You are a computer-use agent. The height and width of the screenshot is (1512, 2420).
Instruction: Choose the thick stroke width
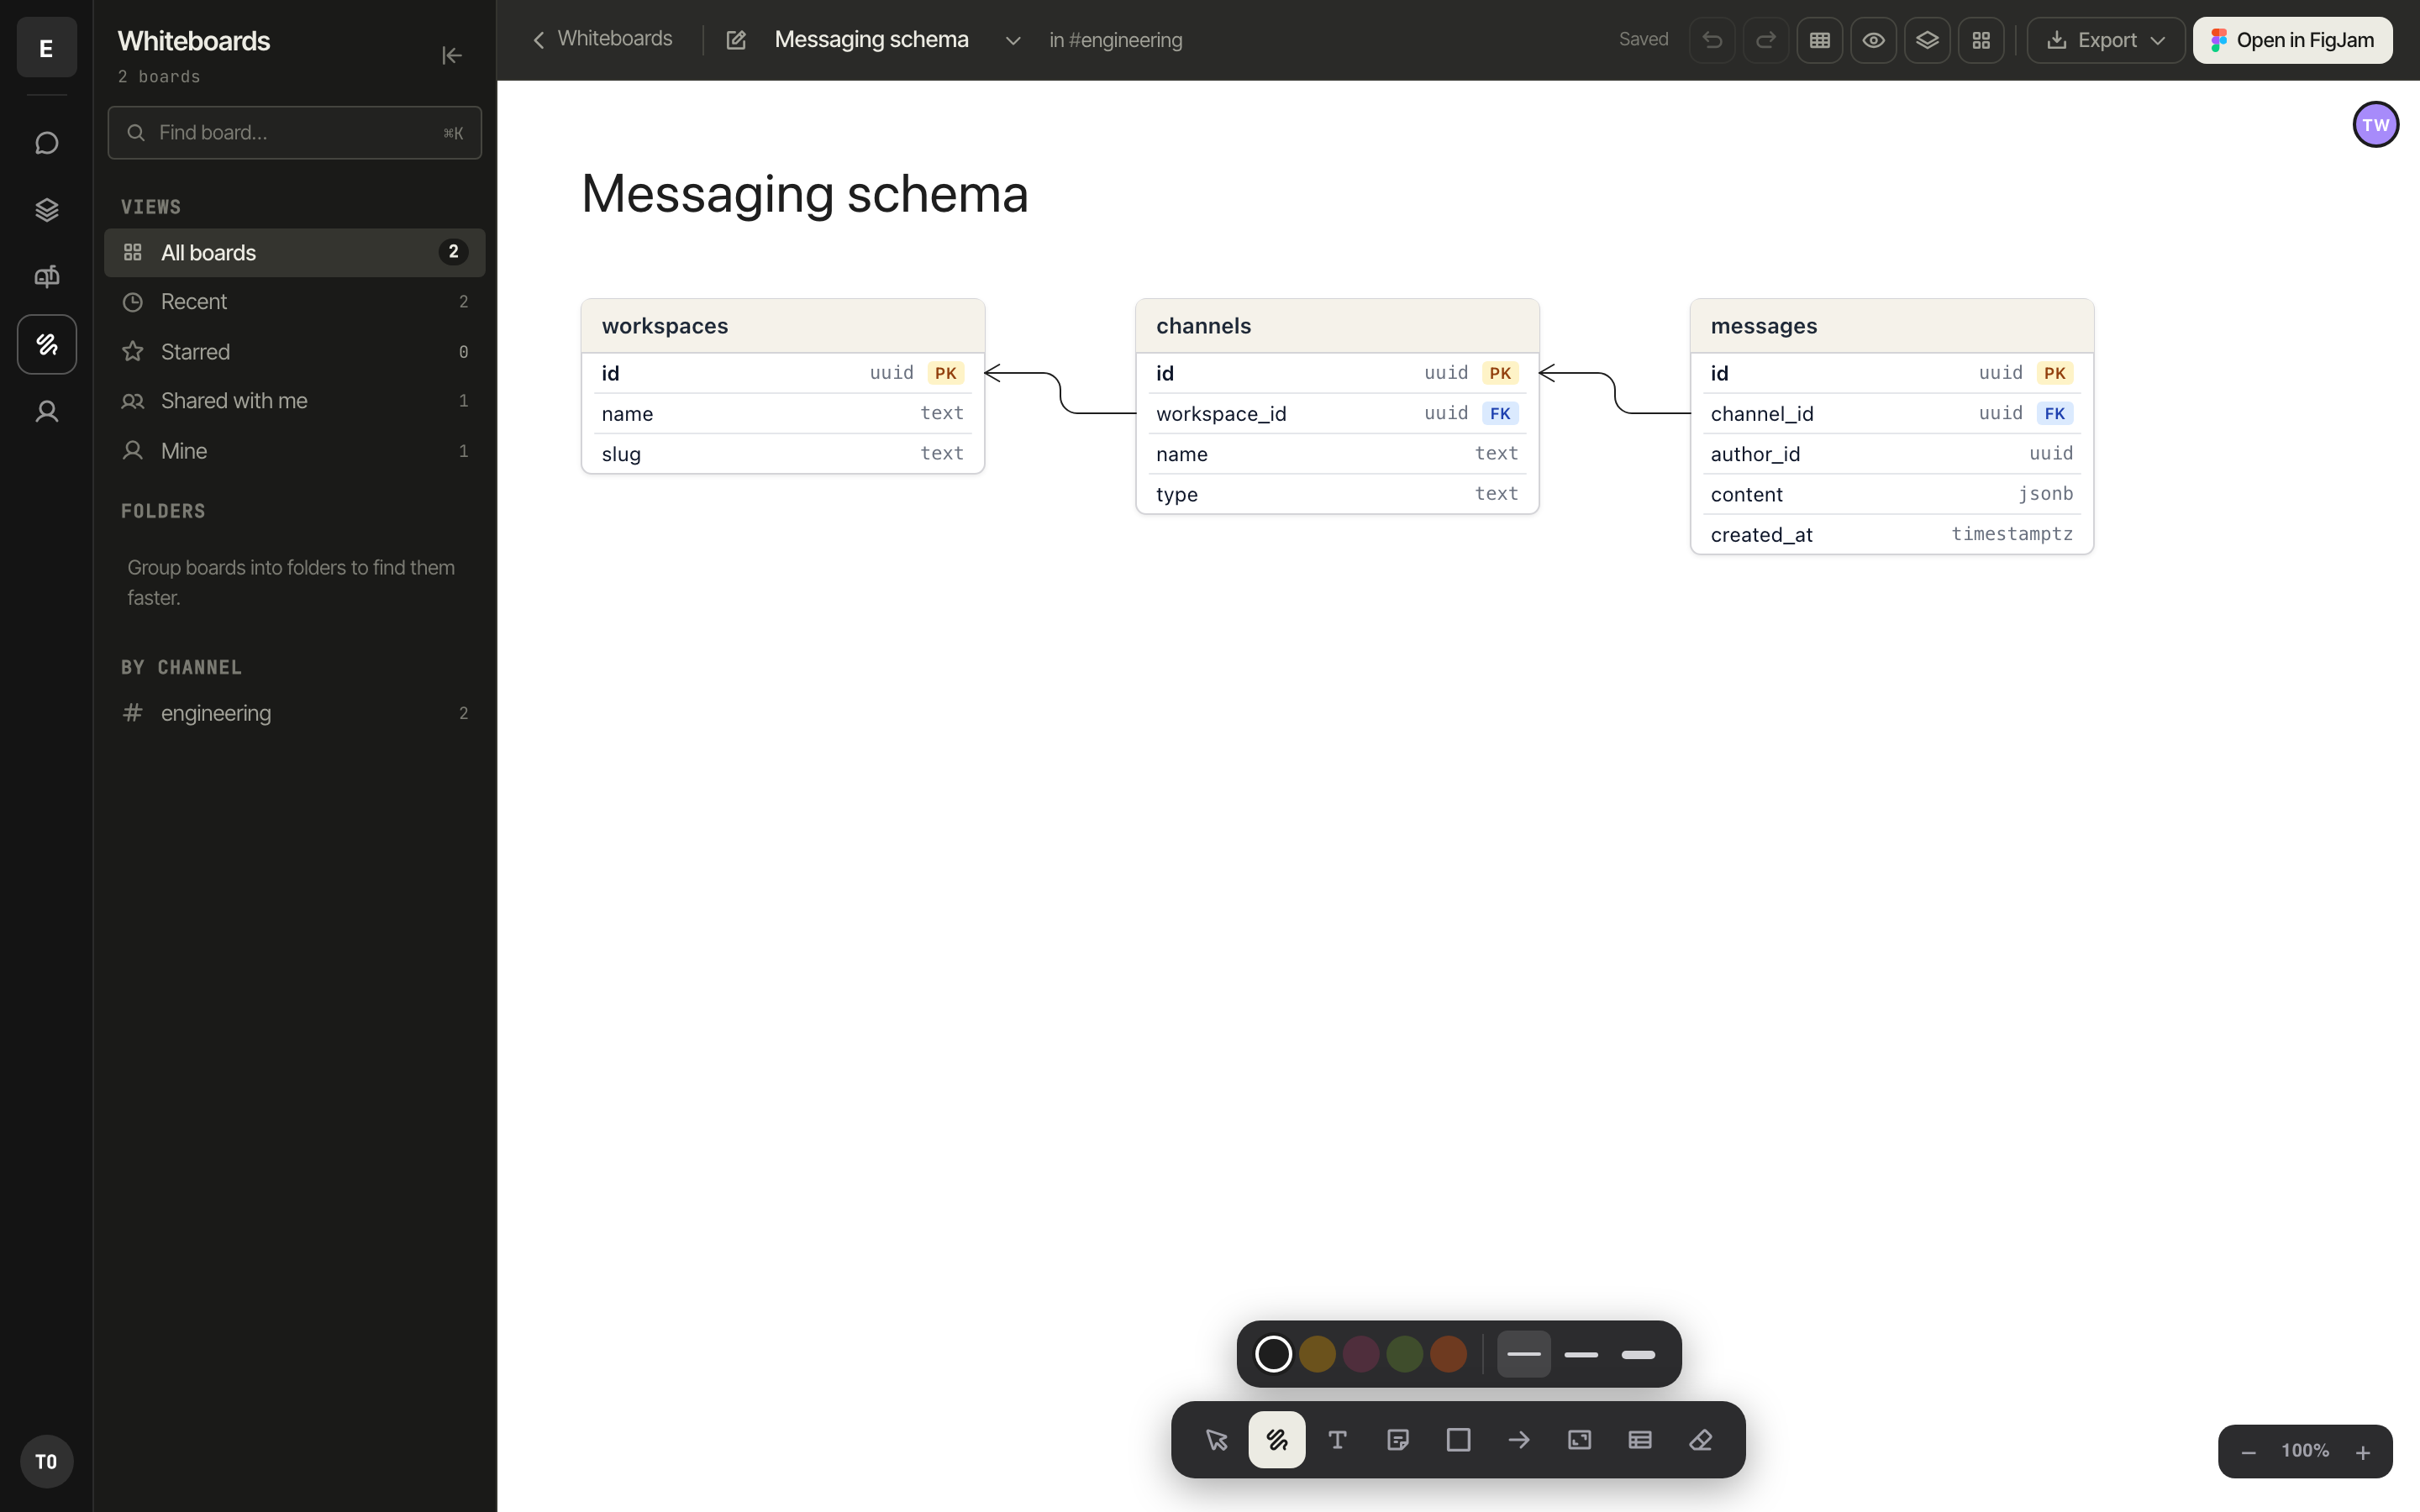[x=1638, y=1354]
